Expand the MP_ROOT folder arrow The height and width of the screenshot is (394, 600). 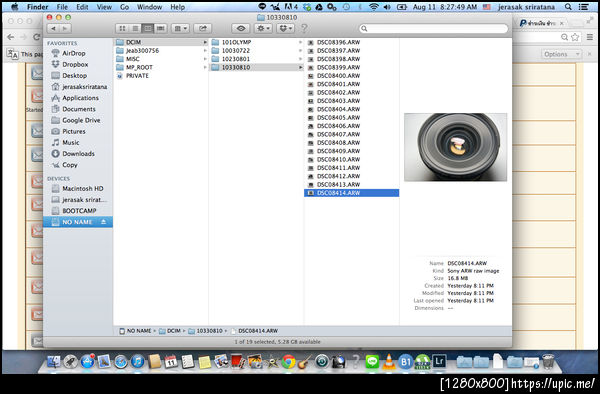(x=205, y=67)
